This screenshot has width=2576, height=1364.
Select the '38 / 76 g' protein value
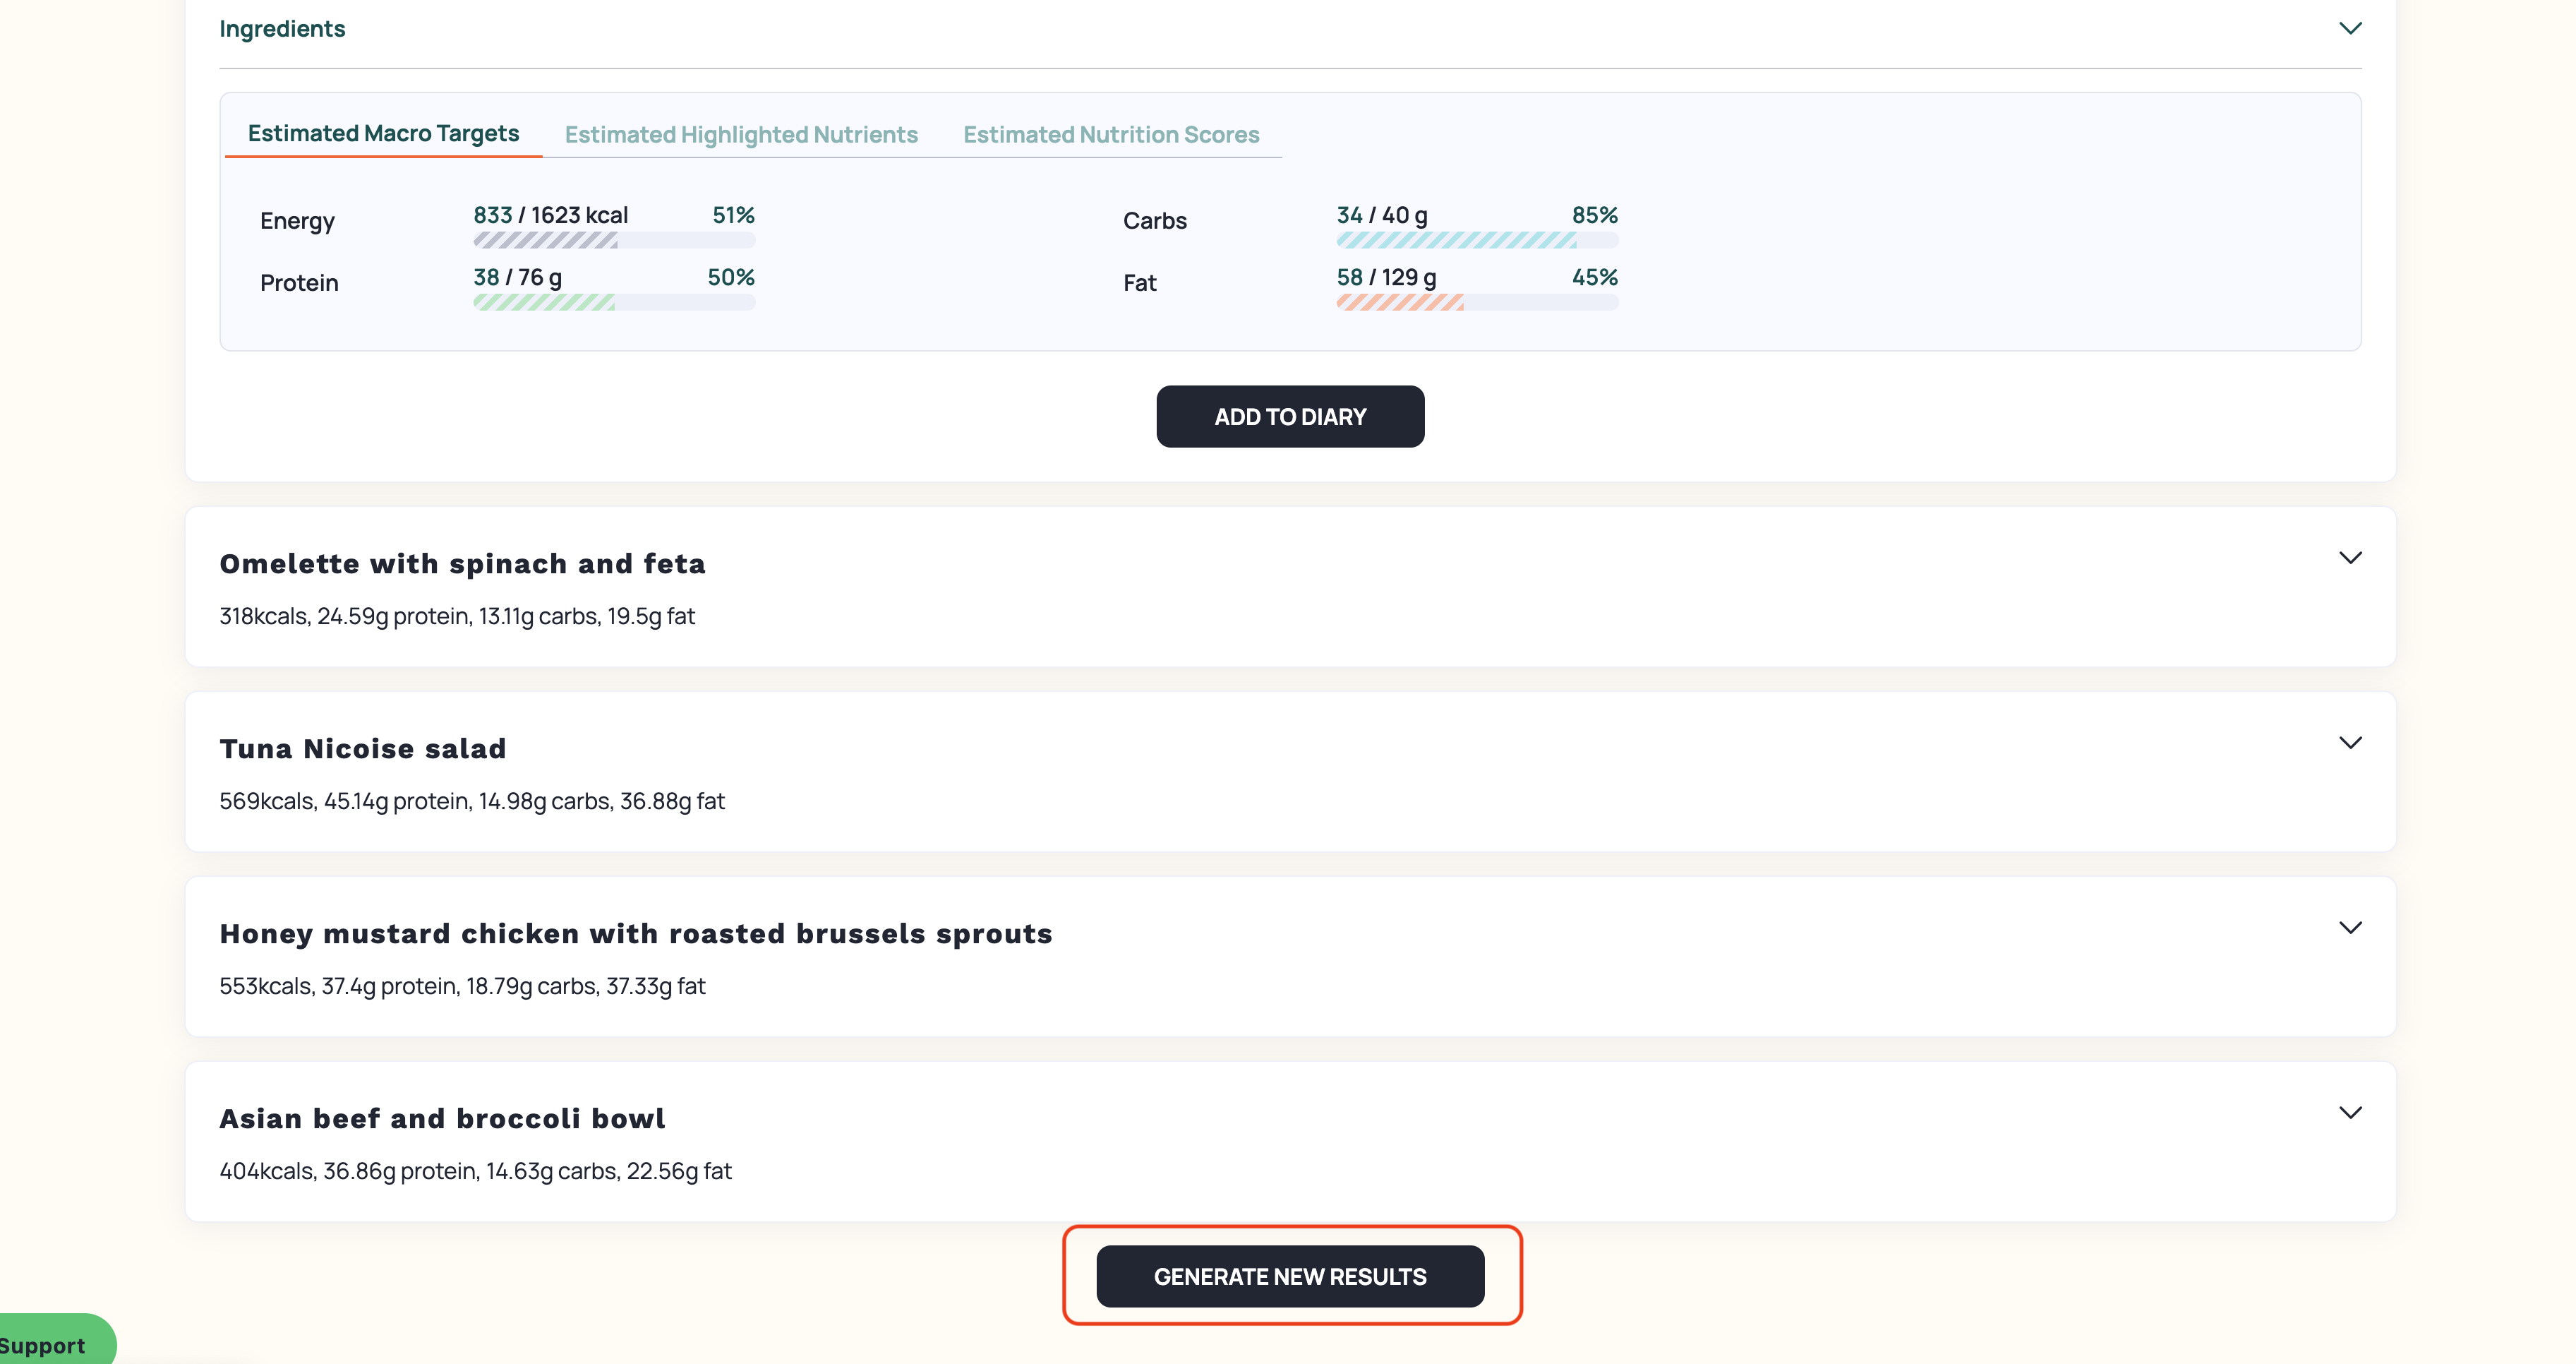tap(517, 277)
